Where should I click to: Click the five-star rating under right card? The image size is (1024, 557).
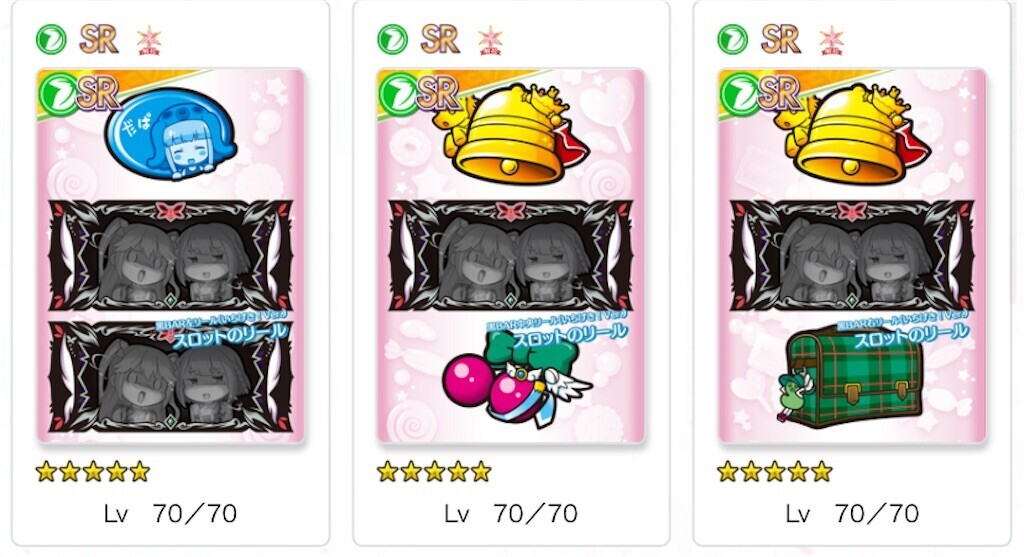point(775,471)
